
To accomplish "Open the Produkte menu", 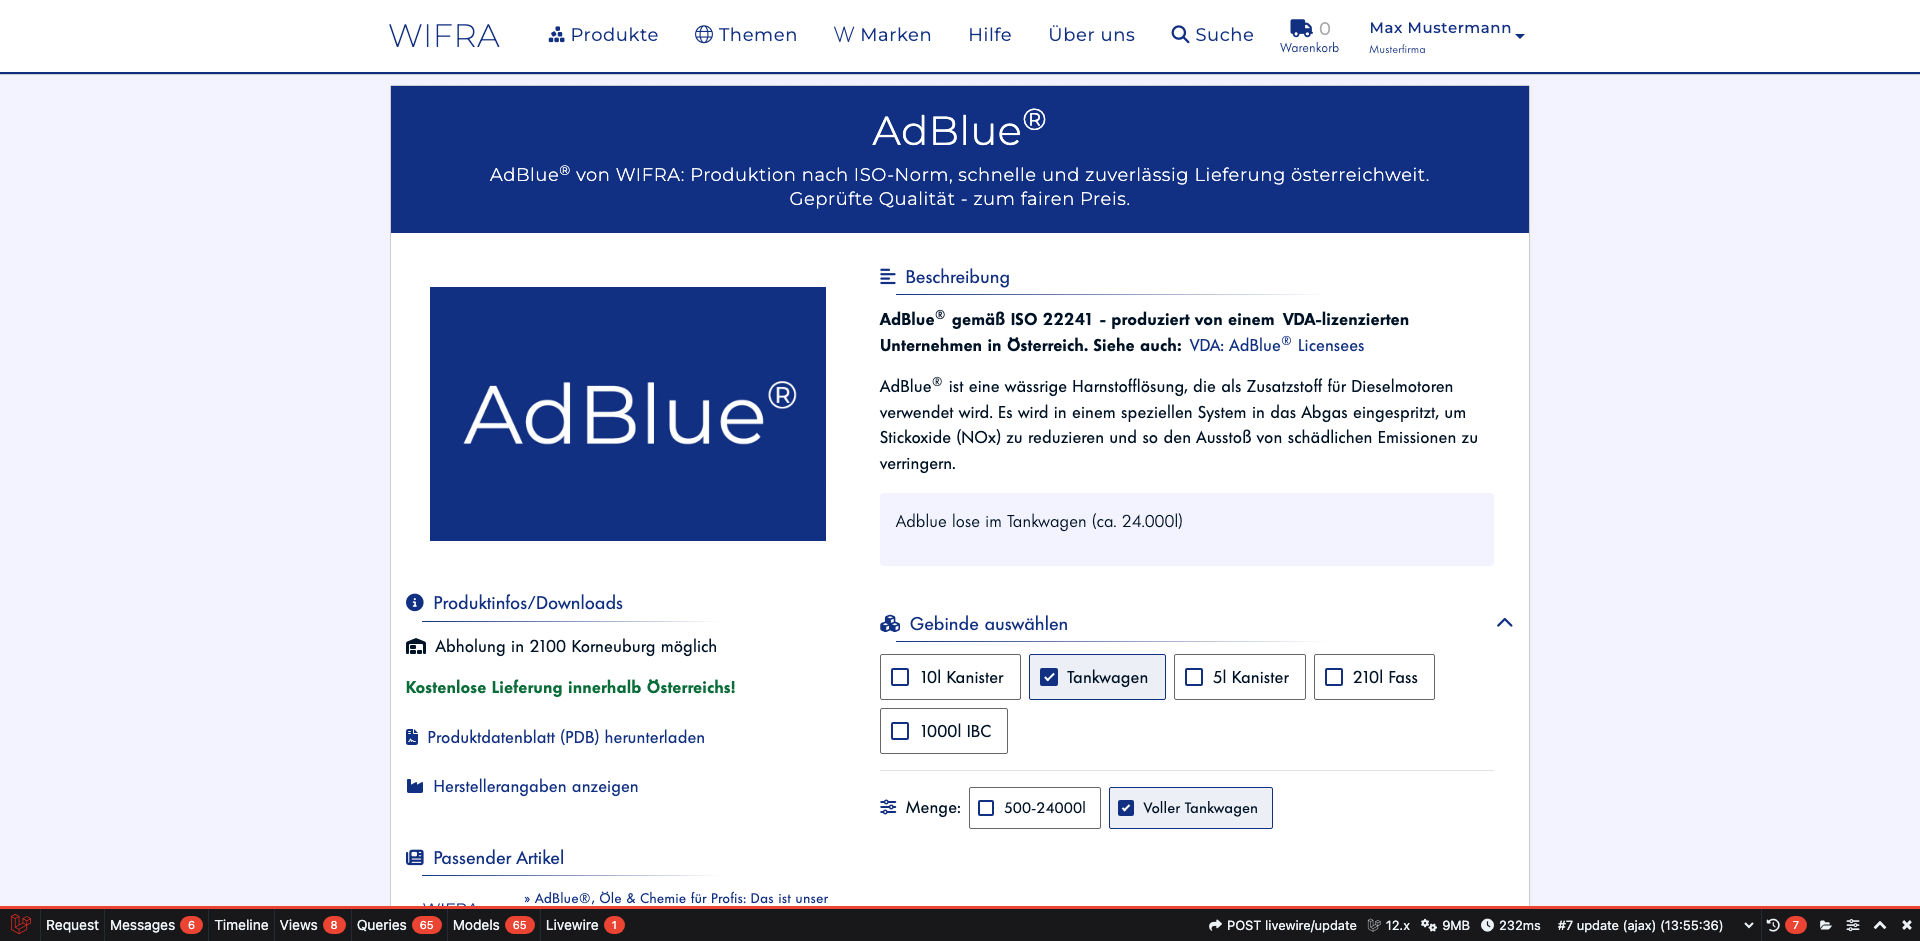I will (x=603, y=35).
